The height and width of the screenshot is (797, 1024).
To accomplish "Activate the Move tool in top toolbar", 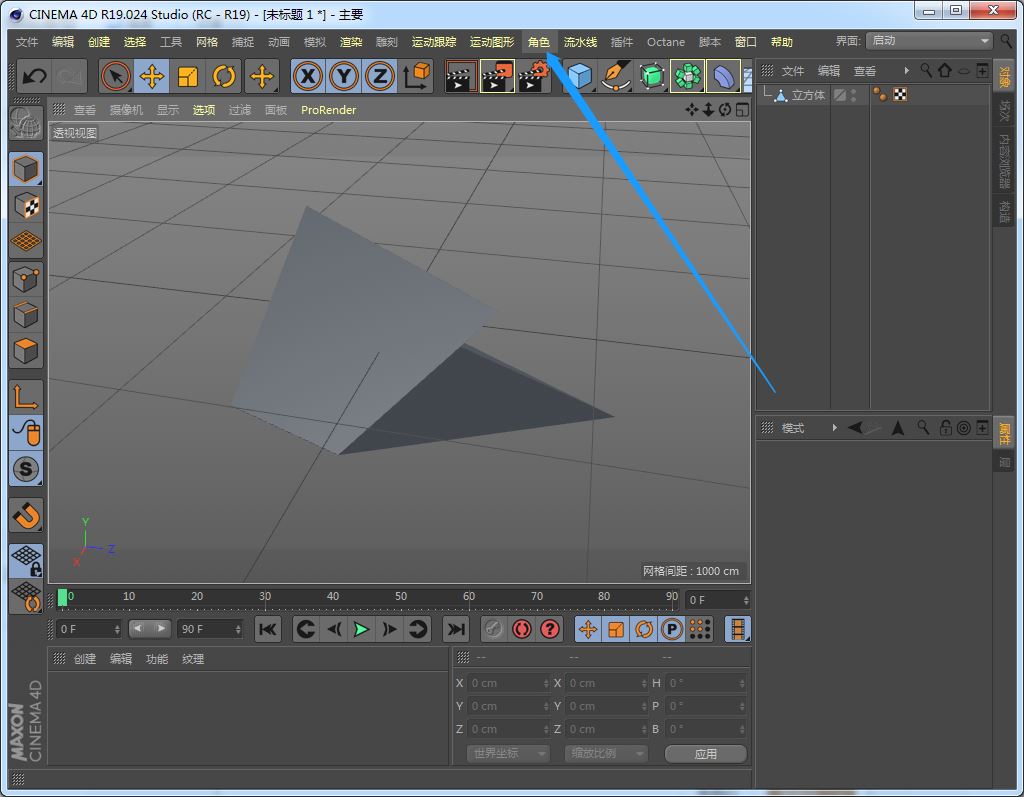I will pyautogui.click(x=152, y=76).
